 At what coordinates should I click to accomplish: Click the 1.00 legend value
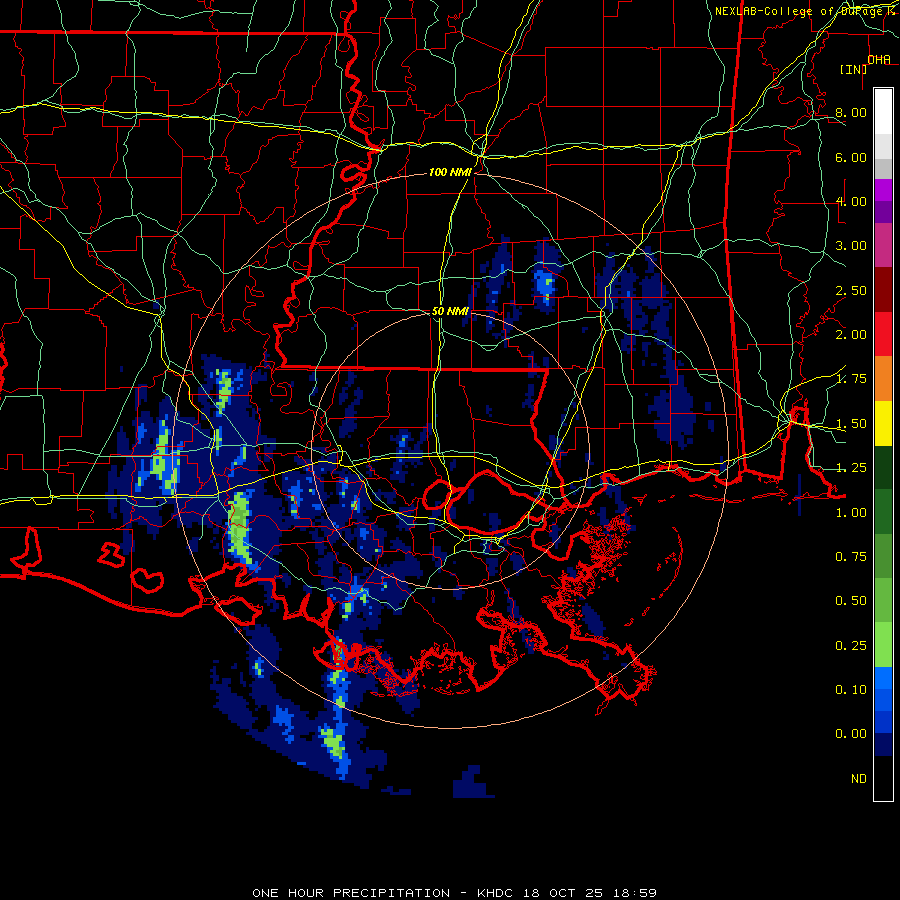[x=851, y=513]
